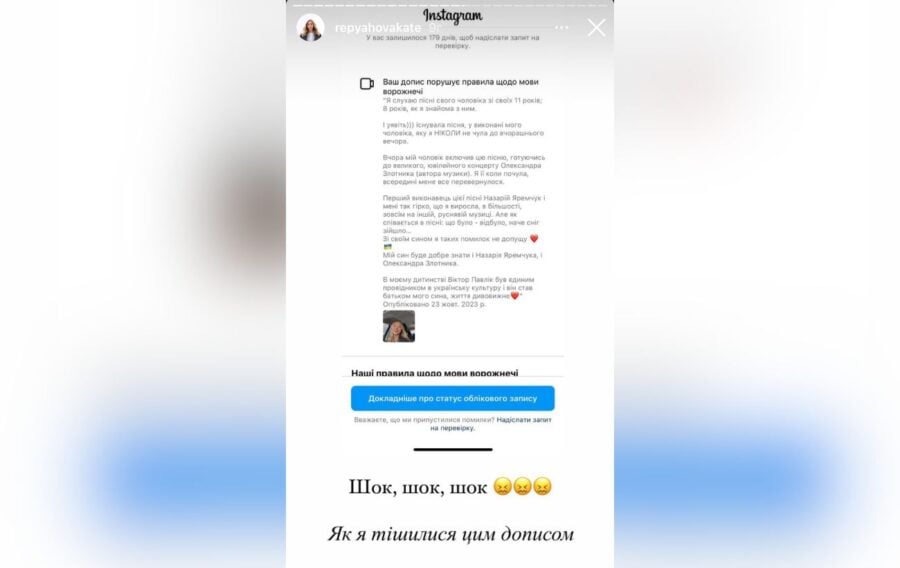Click the Ukrainian flag emoji in post text
This screenshot has height=568, width=900.
(387, 247)
